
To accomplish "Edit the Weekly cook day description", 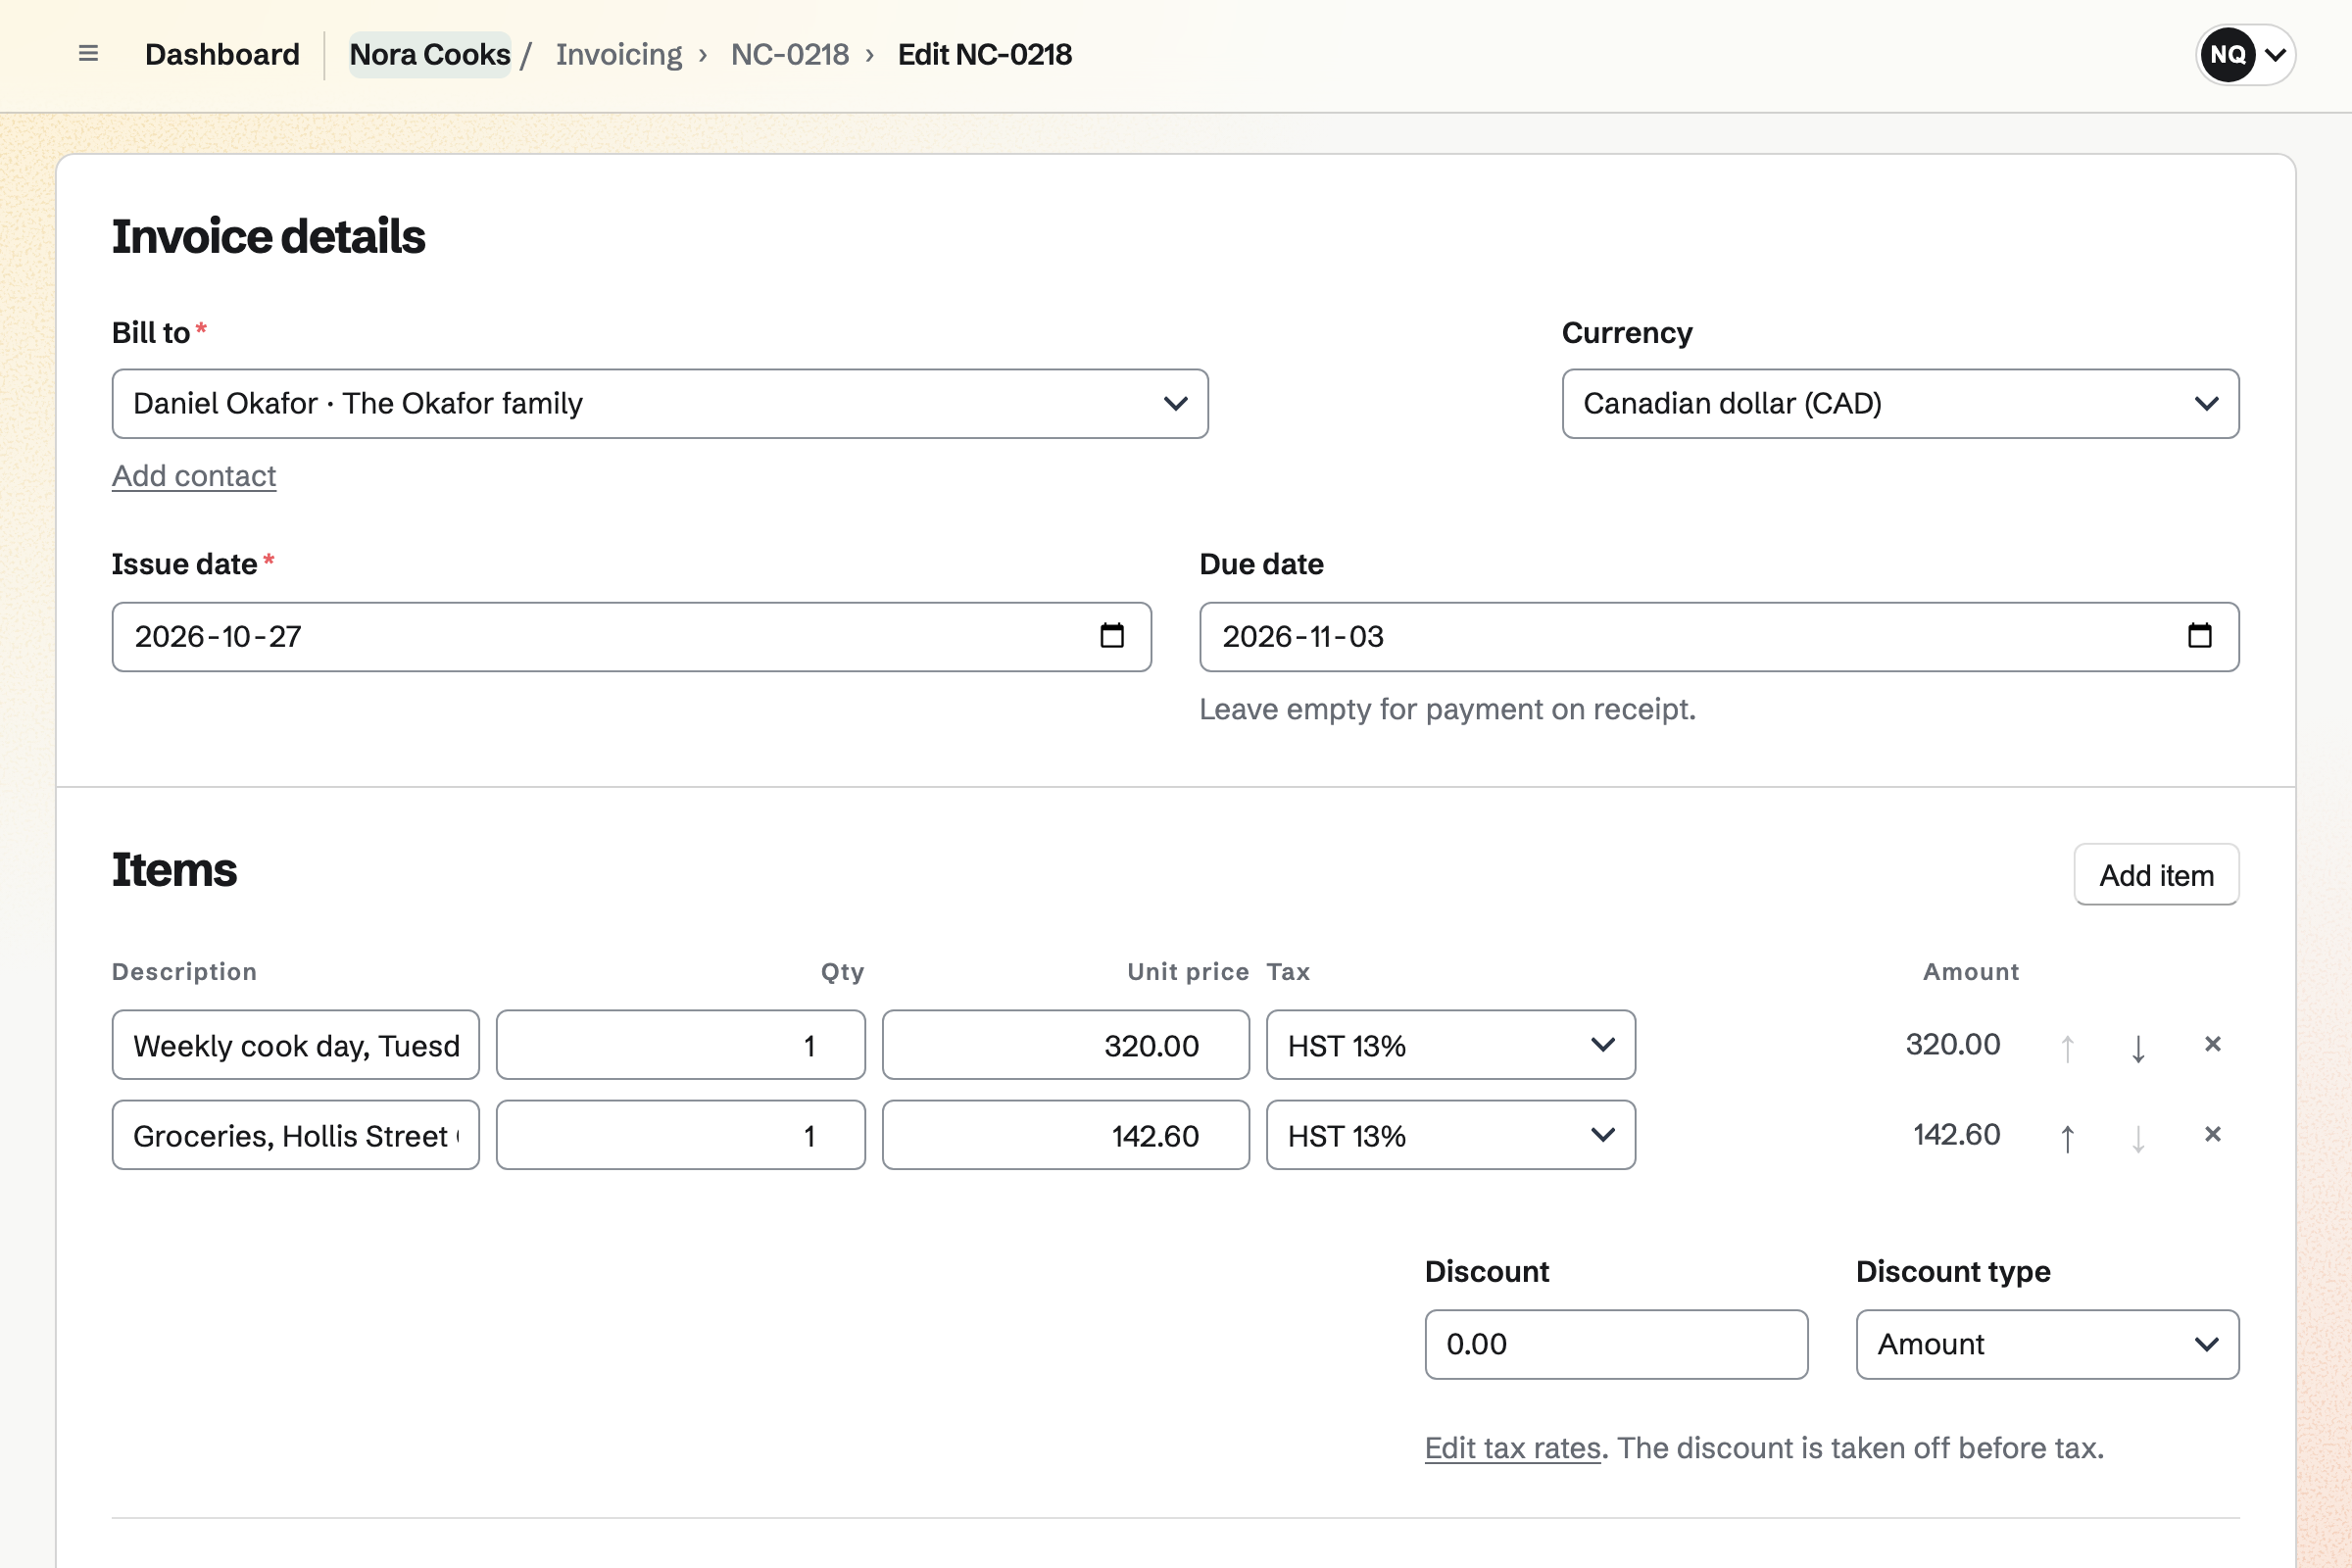I will pyautogui.click(x=296, y=1045).
